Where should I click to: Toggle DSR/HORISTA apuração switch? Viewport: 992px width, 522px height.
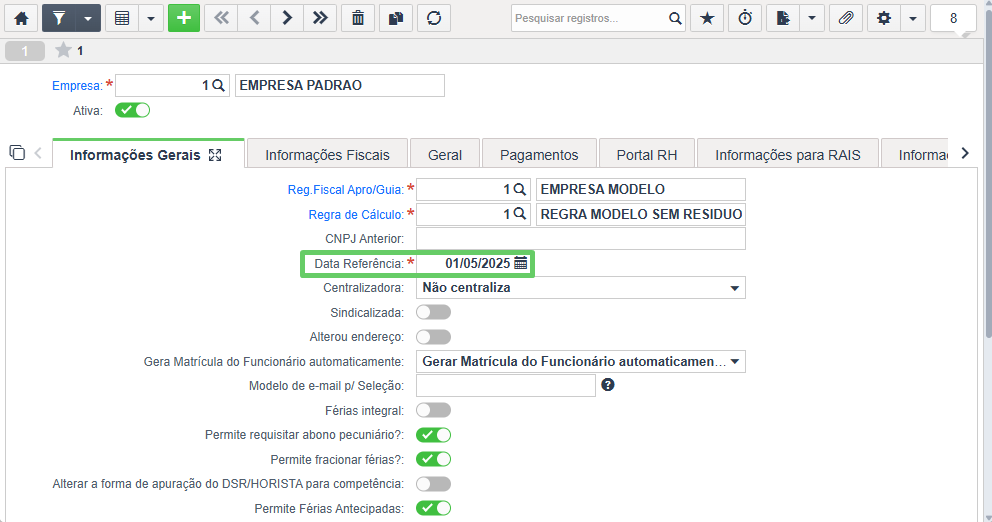[x=433, y=484]
